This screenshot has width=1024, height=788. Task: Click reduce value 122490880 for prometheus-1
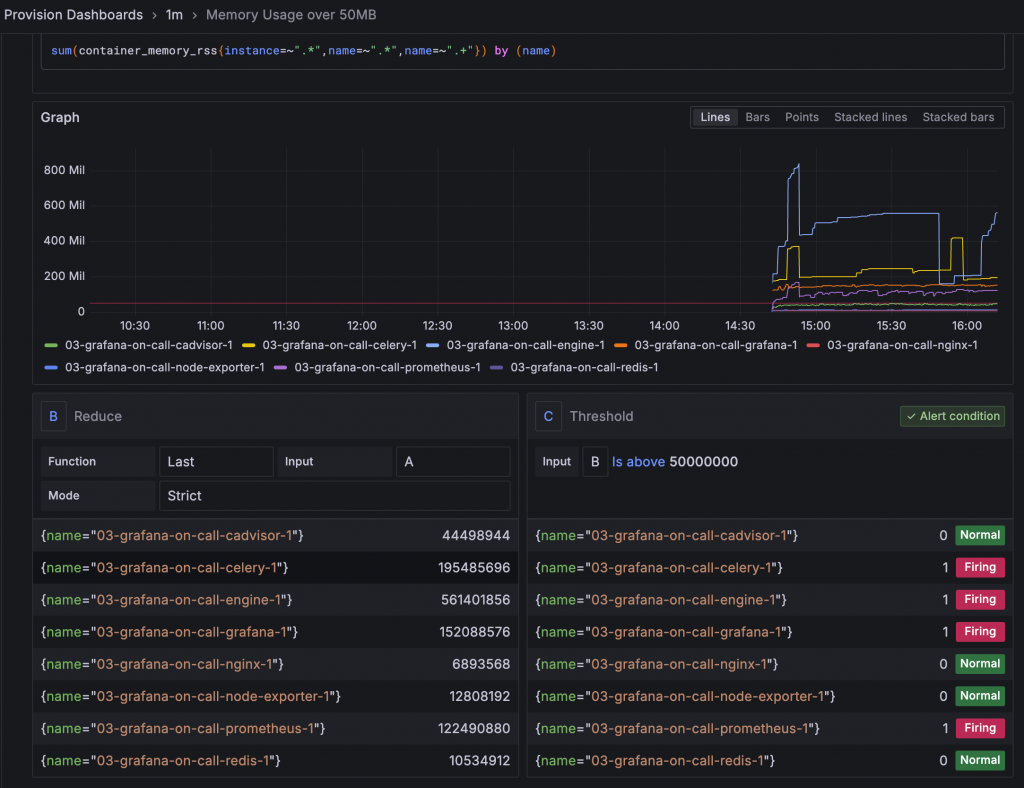pyautogui.click(x=473, y=729)
